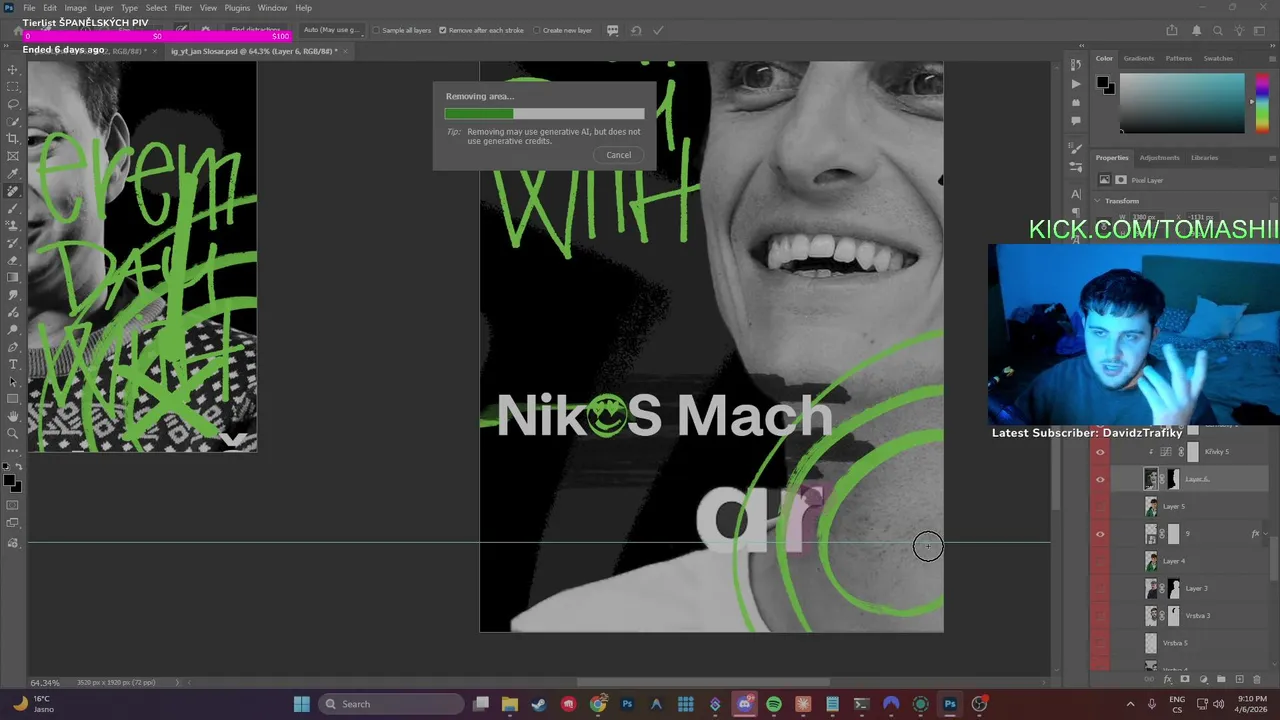Click the Find distractions button
The width and height of the screenshot is (1280, 720).
(x=255, y=30)
